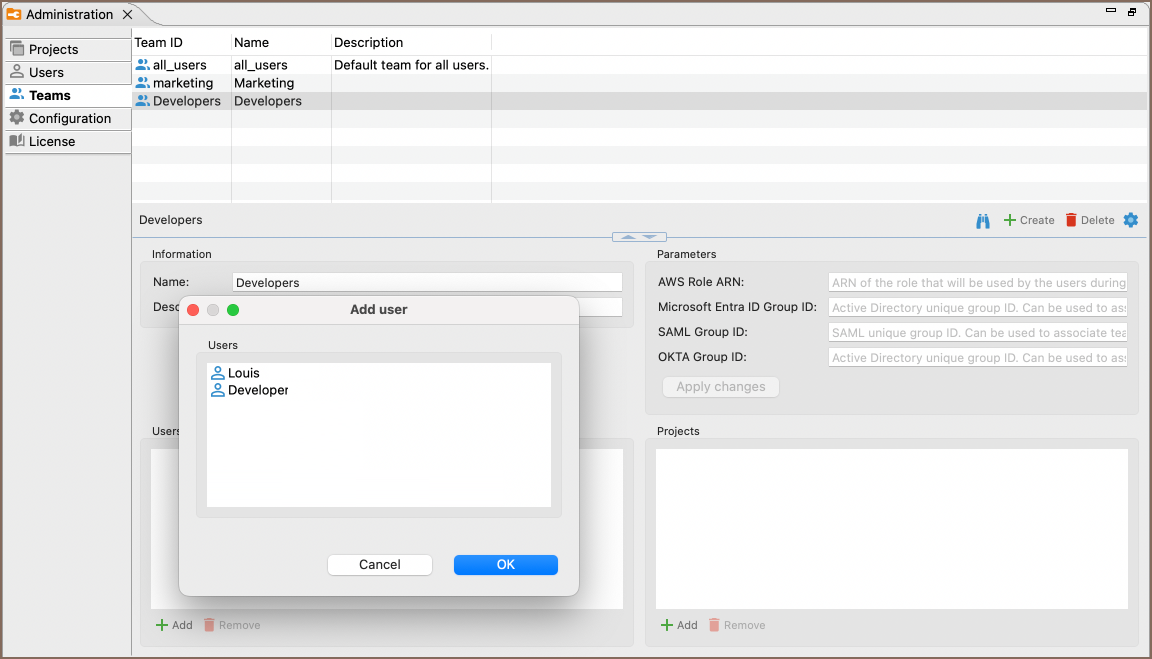Delete the selected Developers team
Viewport: 1152px width, 659px height.
1089,220
